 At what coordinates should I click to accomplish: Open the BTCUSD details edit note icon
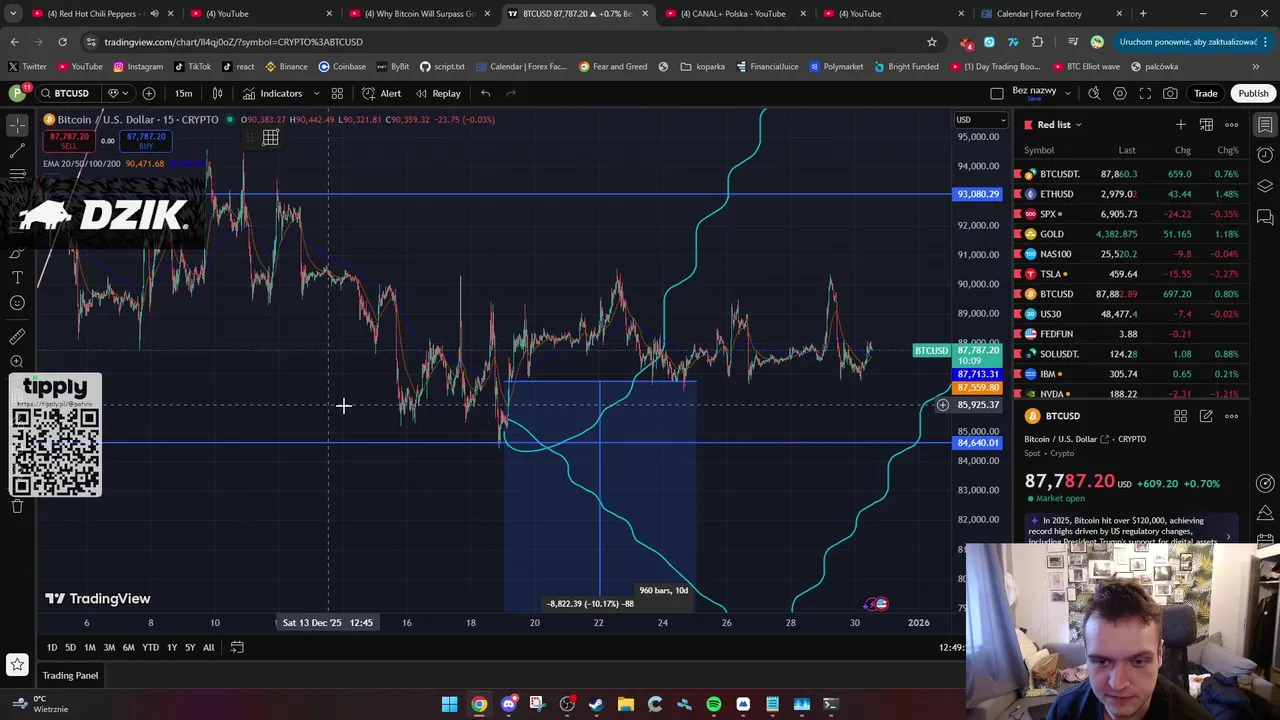point(1206,416)
